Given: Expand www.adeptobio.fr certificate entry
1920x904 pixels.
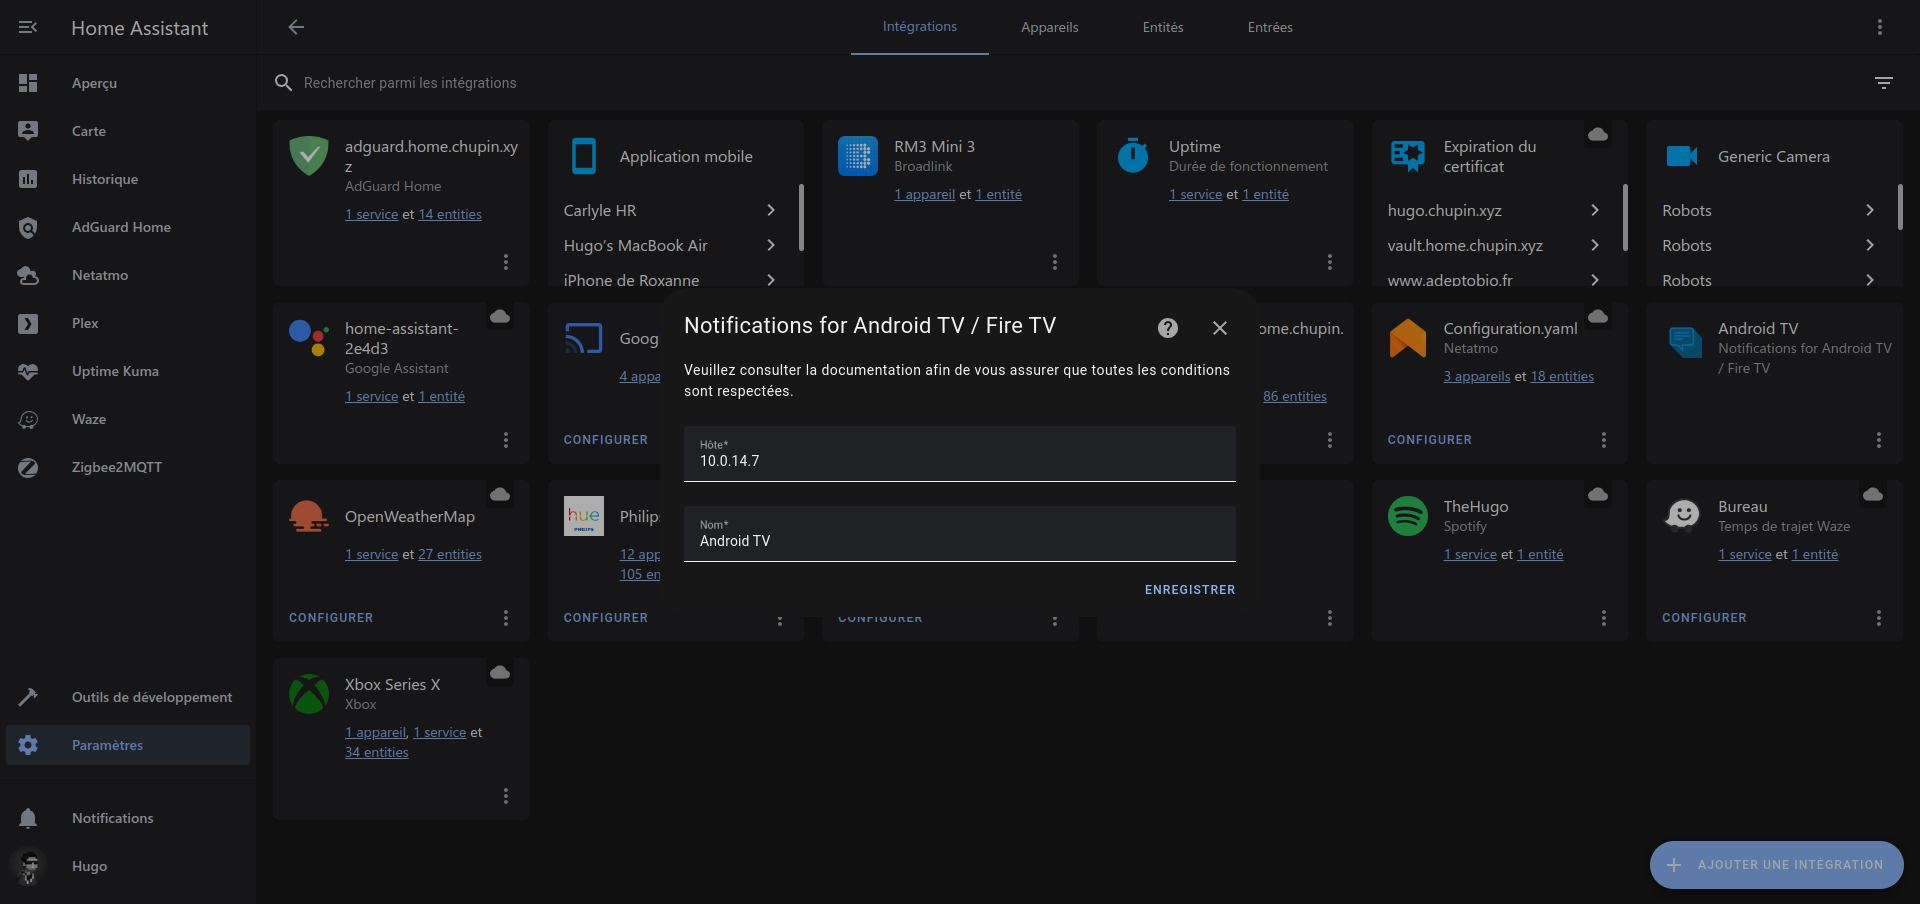Looking at the screenshot, I should 1494,280.
